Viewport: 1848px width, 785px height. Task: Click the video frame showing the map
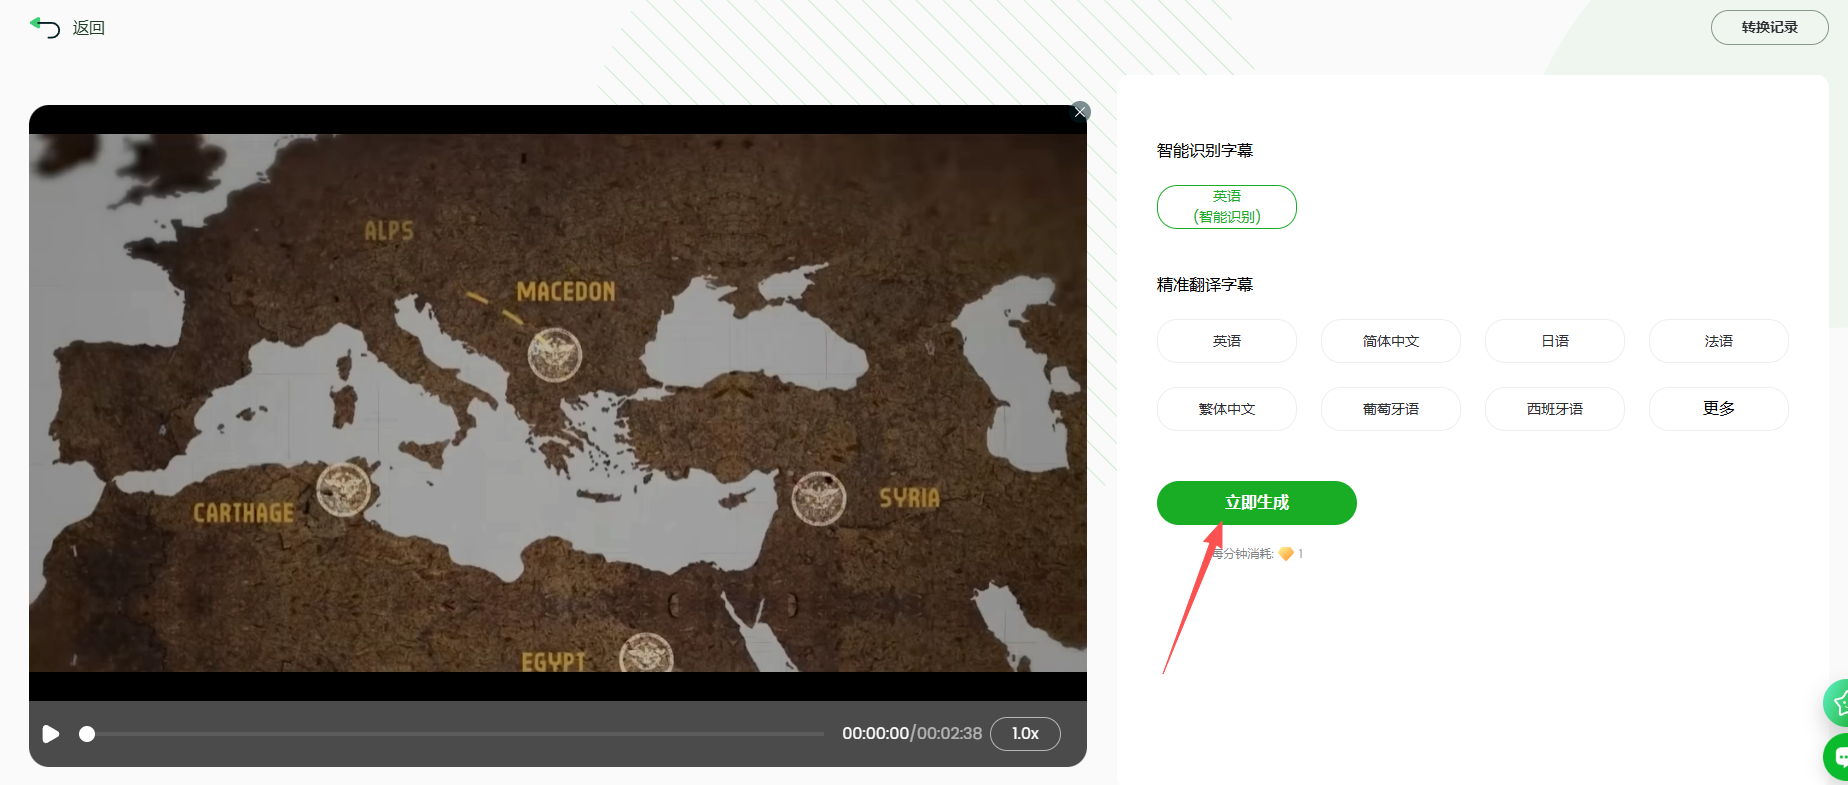(x=558, y=403)
